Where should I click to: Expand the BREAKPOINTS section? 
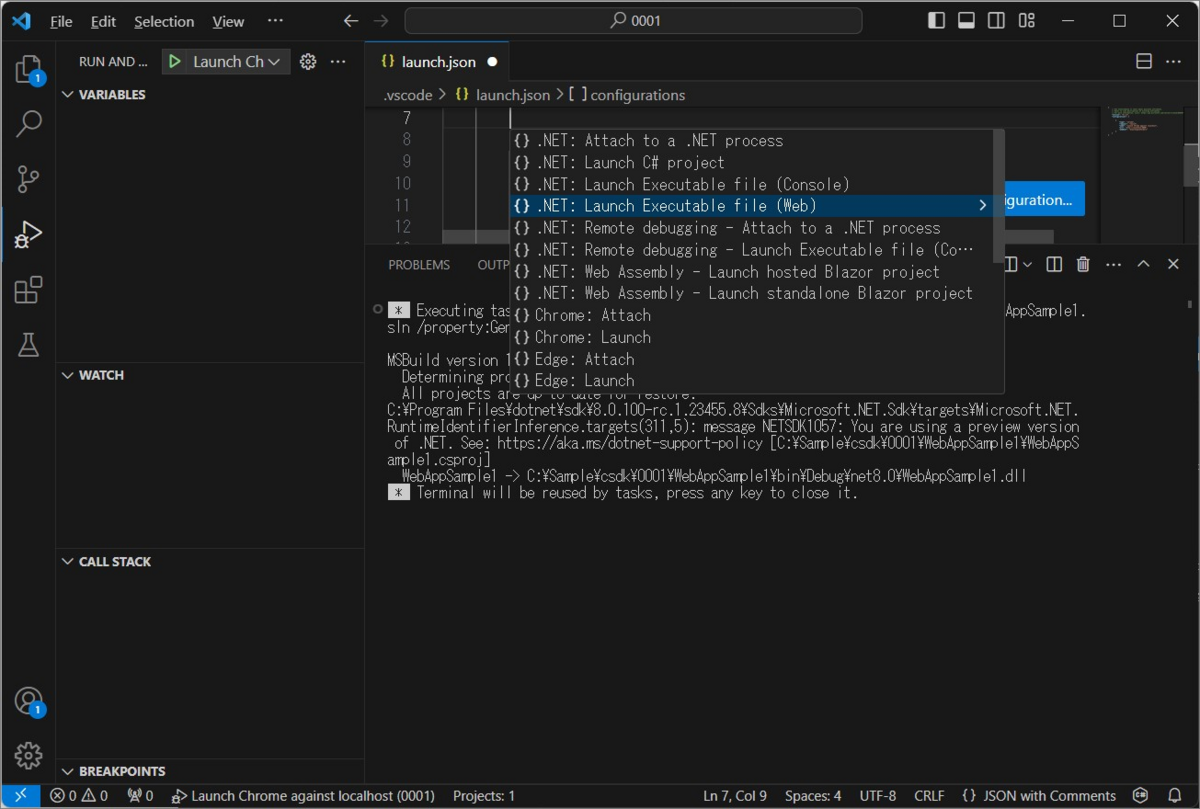pos(121,771)
